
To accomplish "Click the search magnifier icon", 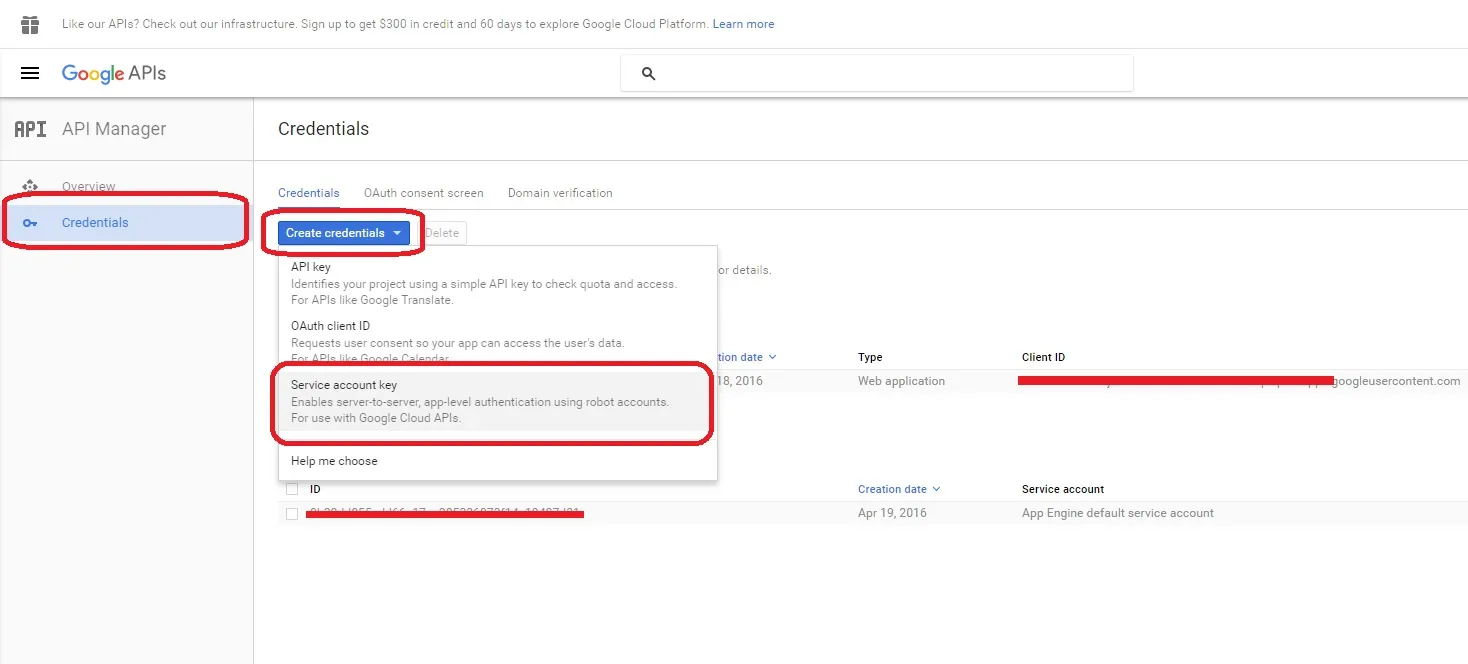I will [x=648, y=74].
